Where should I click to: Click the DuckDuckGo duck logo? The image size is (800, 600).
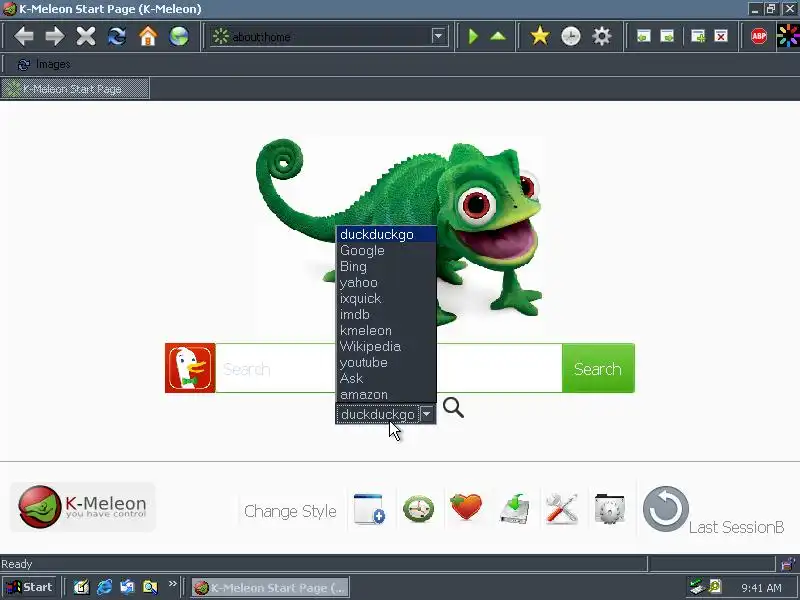(190, 368)
